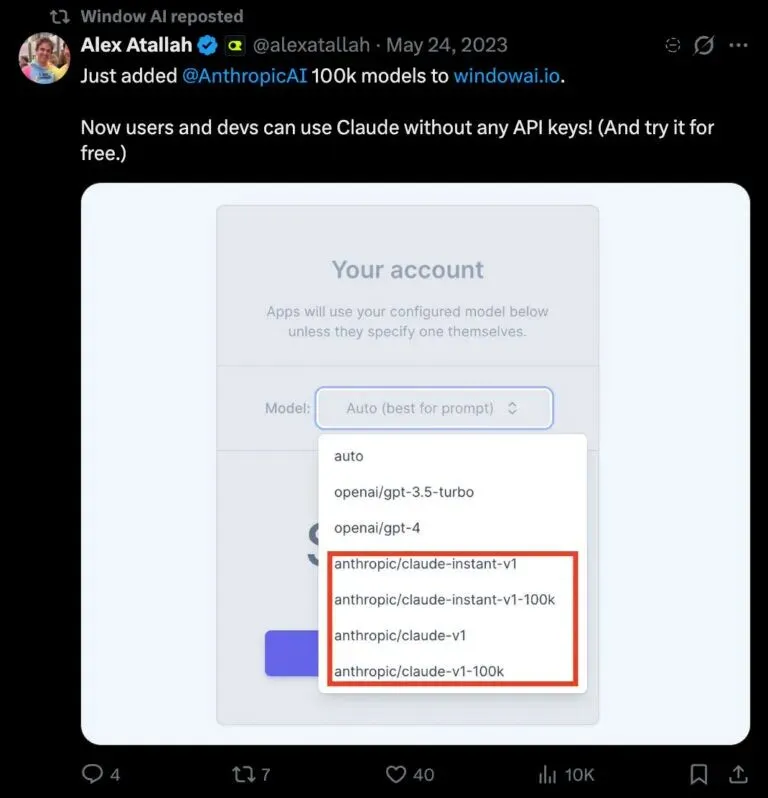Open the windowai.io link
This screenshot has width=768, height=798.
(506, 76)
